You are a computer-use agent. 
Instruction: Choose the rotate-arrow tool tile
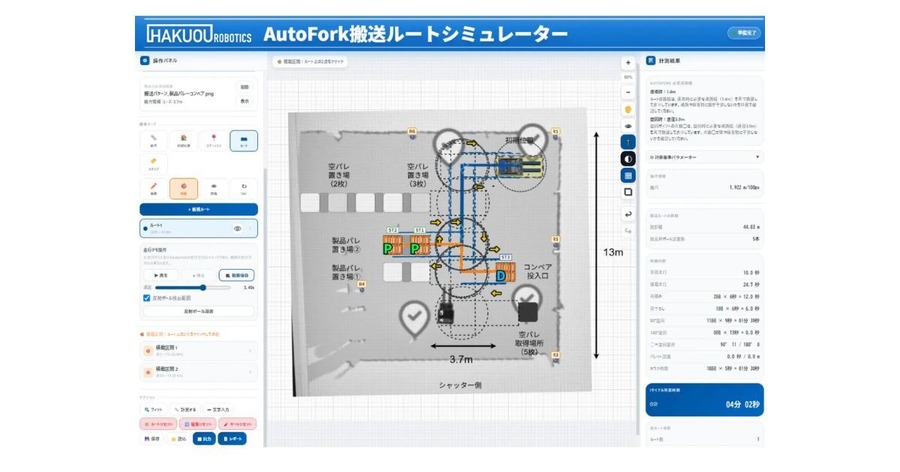point(244,188)
